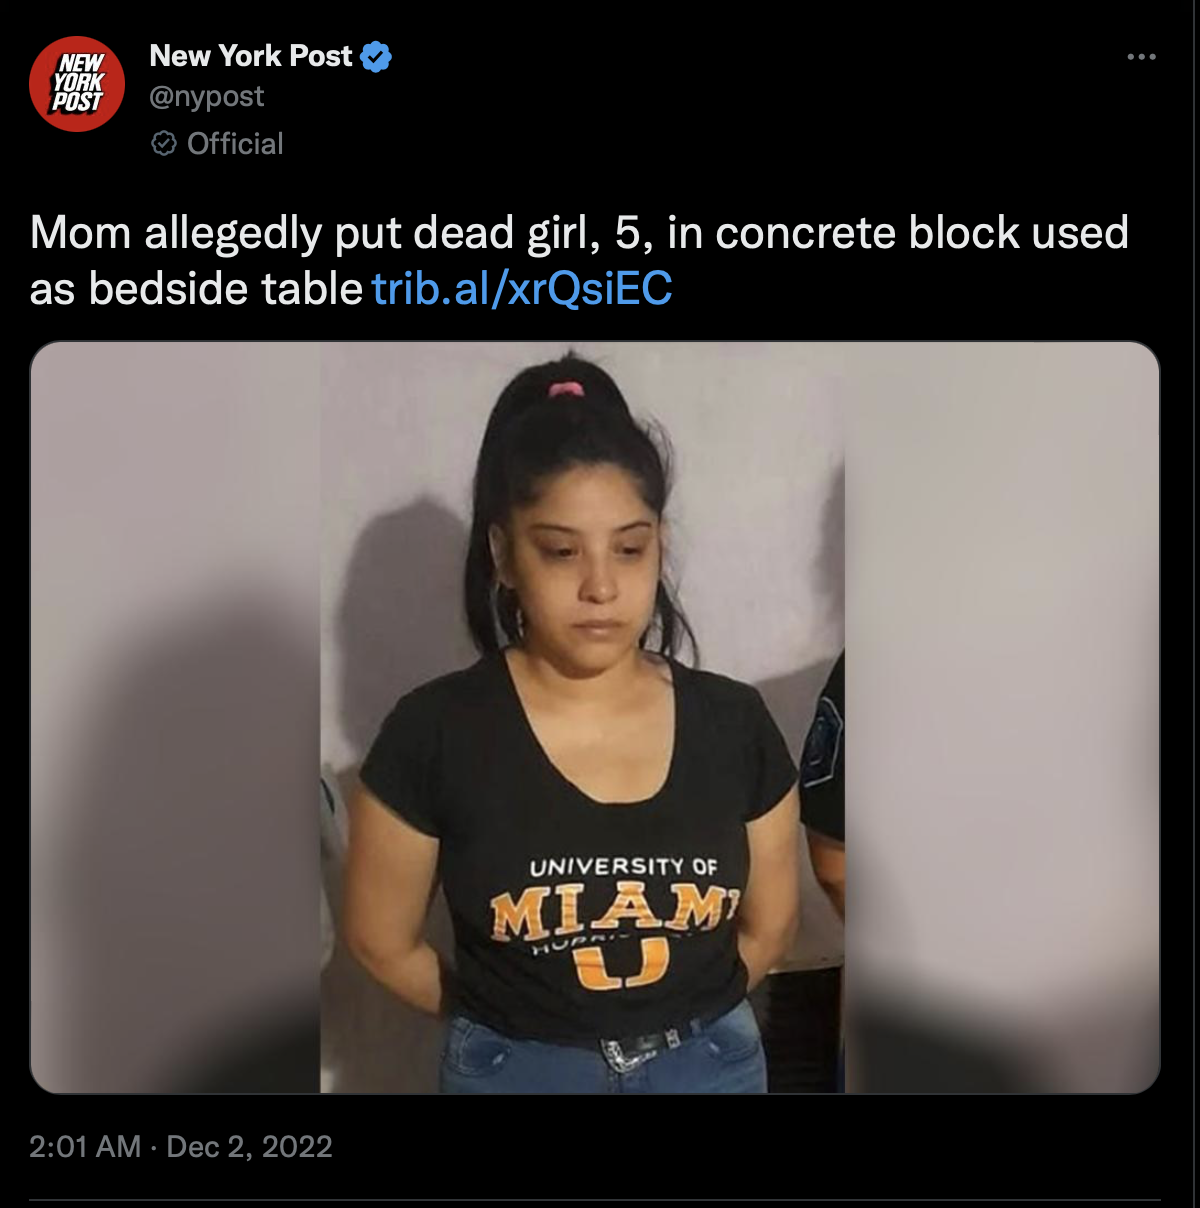Click the "University of" shirt text in photo

pos(624,866)
